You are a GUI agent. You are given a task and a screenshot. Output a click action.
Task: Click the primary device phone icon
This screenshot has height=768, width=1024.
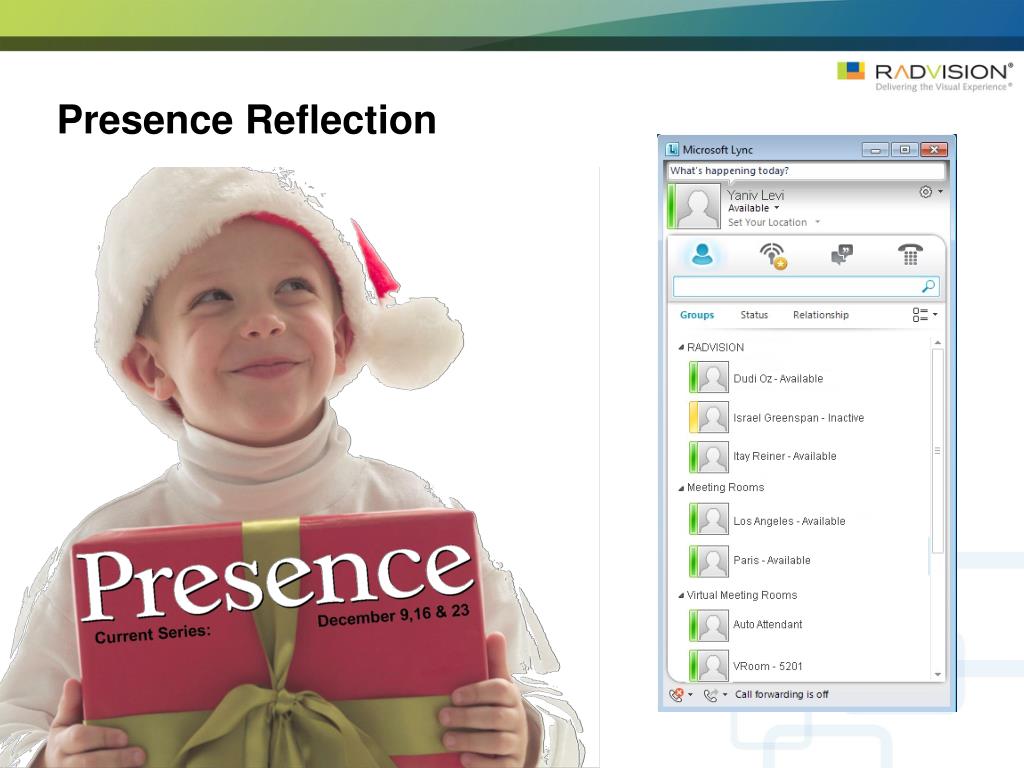[x=676, y=695]
